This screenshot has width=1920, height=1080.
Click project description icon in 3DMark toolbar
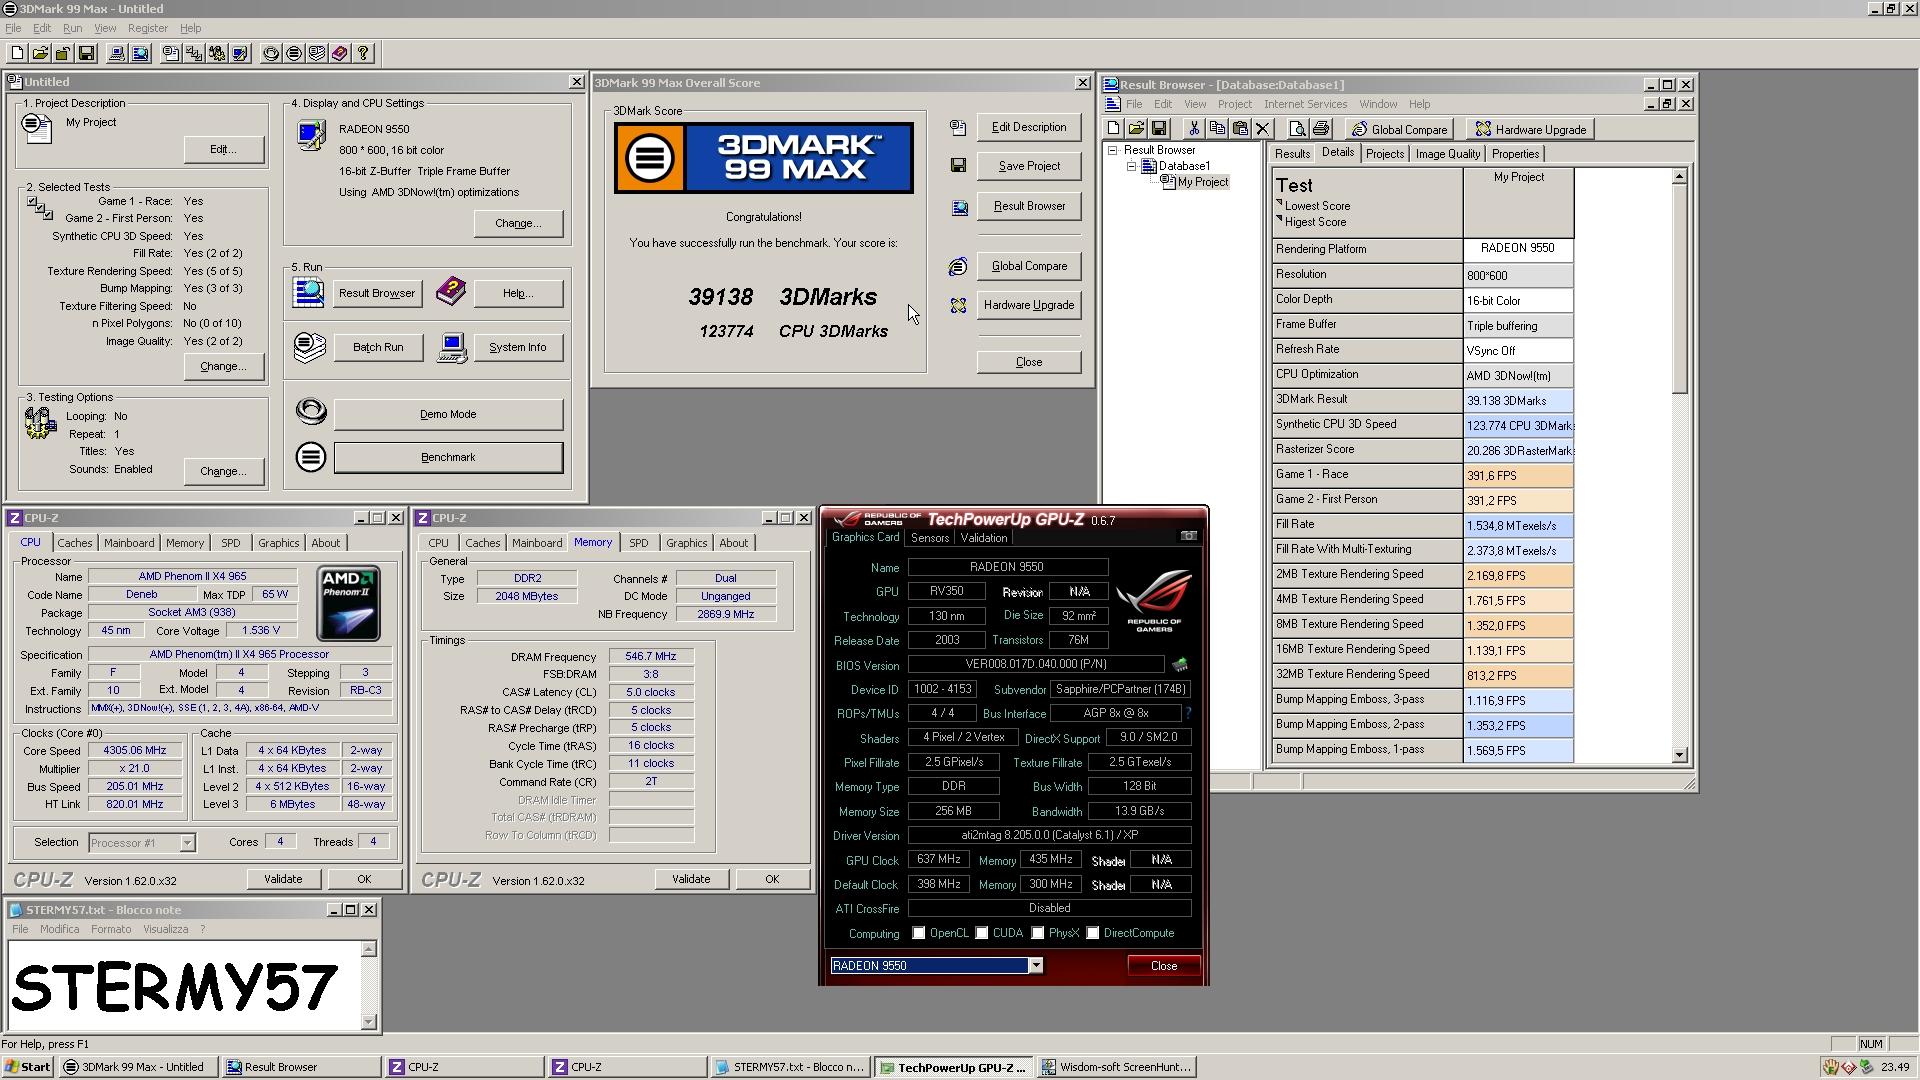point(171,54)
